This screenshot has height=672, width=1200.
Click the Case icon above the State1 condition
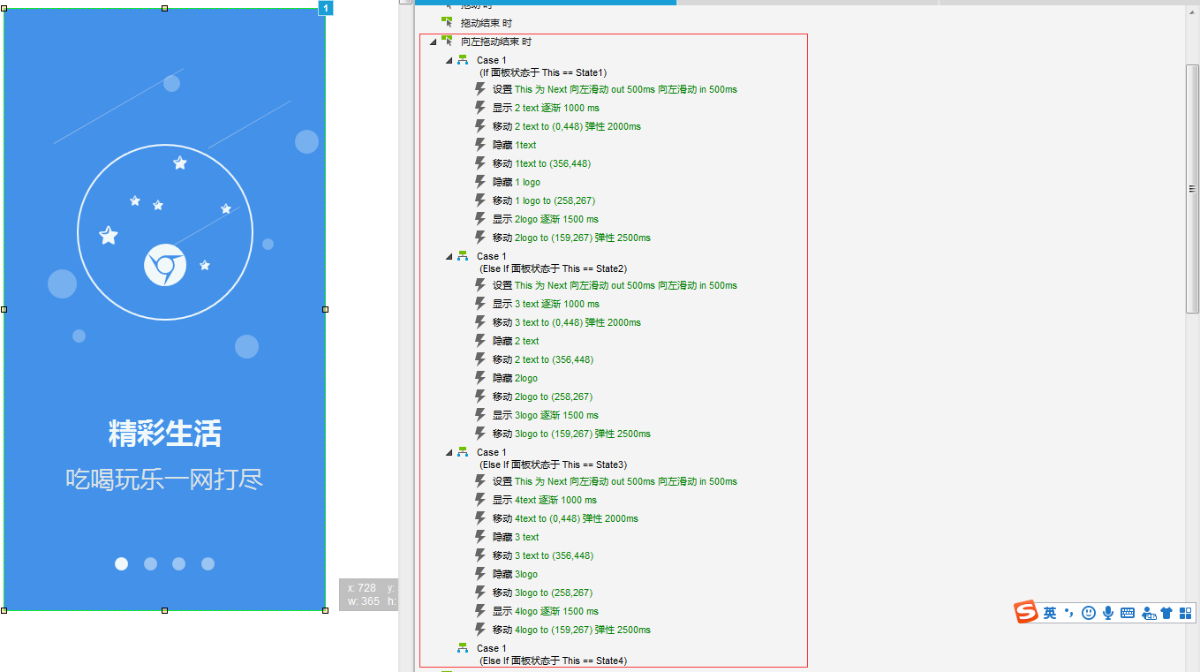click(462, 60)
